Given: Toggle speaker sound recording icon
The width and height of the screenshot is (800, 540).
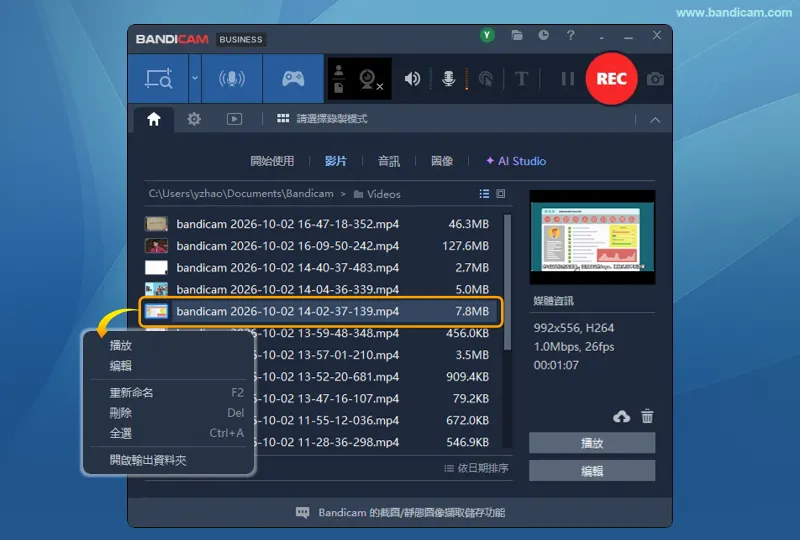Looking at the screenshot, I should 412,79.
